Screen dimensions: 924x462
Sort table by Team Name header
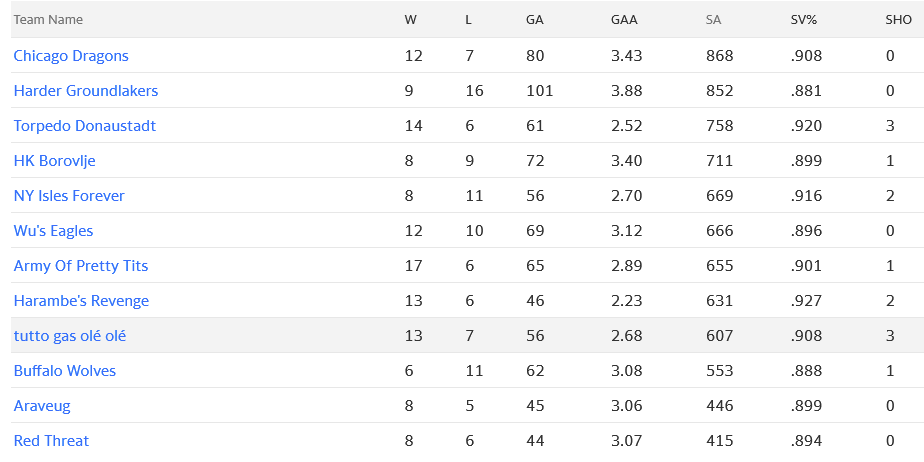coord(48,20)
